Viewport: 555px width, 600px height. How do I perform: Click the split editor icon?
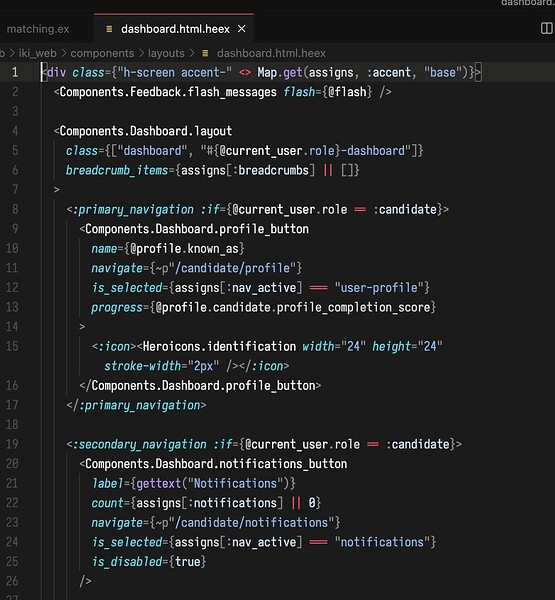coord(546,28)
